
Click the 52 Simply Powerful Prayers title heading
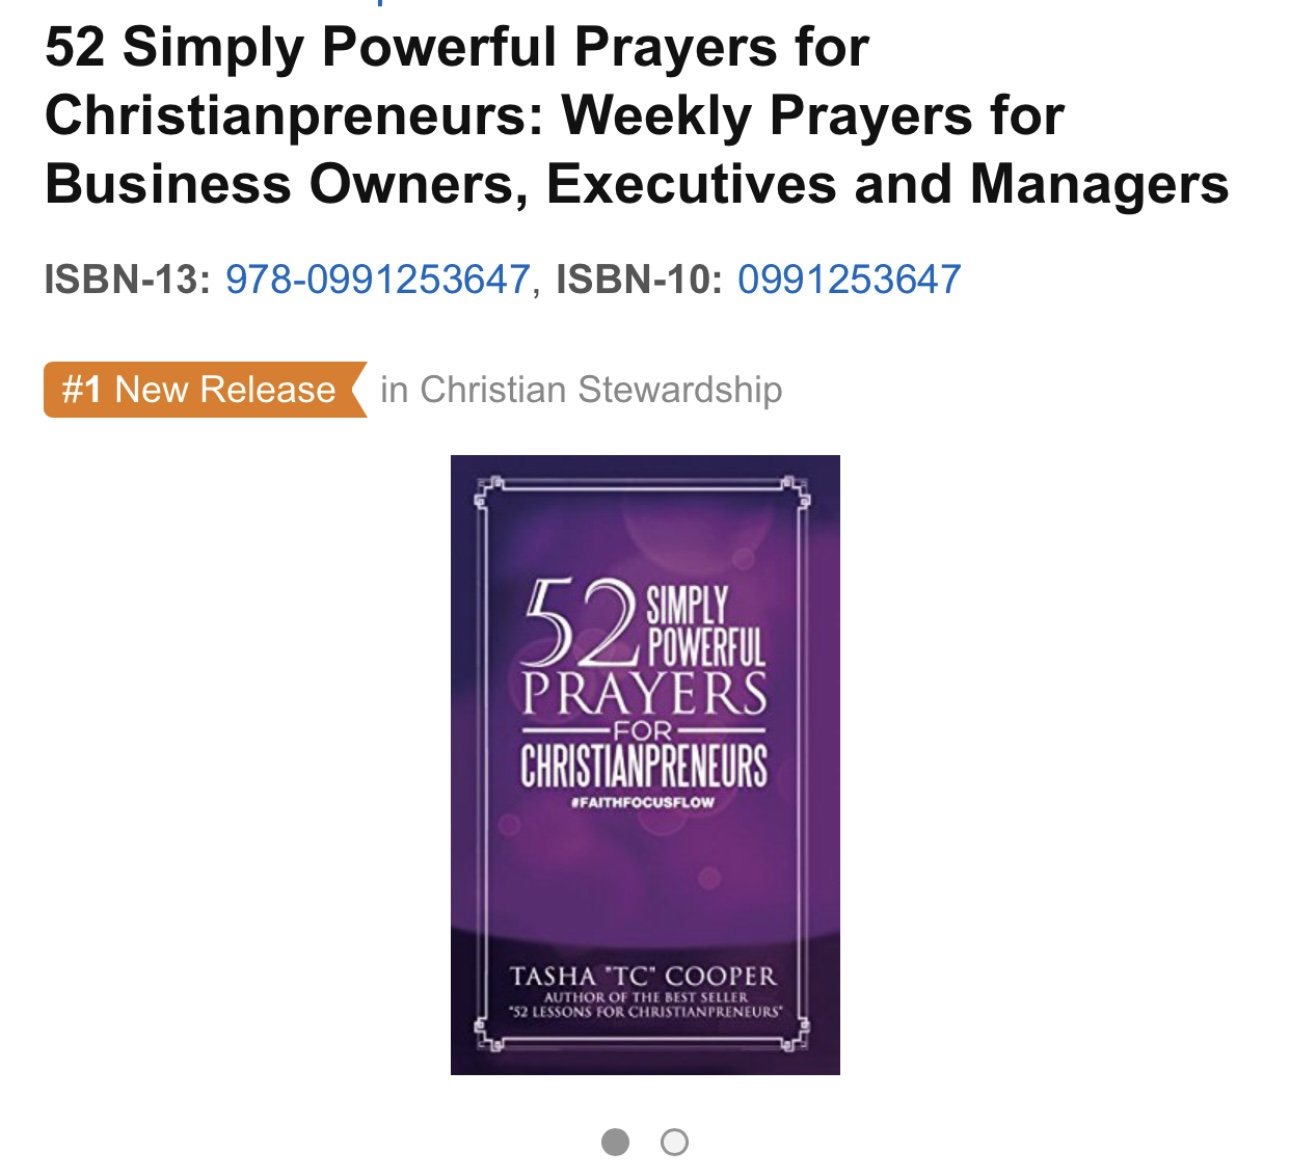coord(637,116)
